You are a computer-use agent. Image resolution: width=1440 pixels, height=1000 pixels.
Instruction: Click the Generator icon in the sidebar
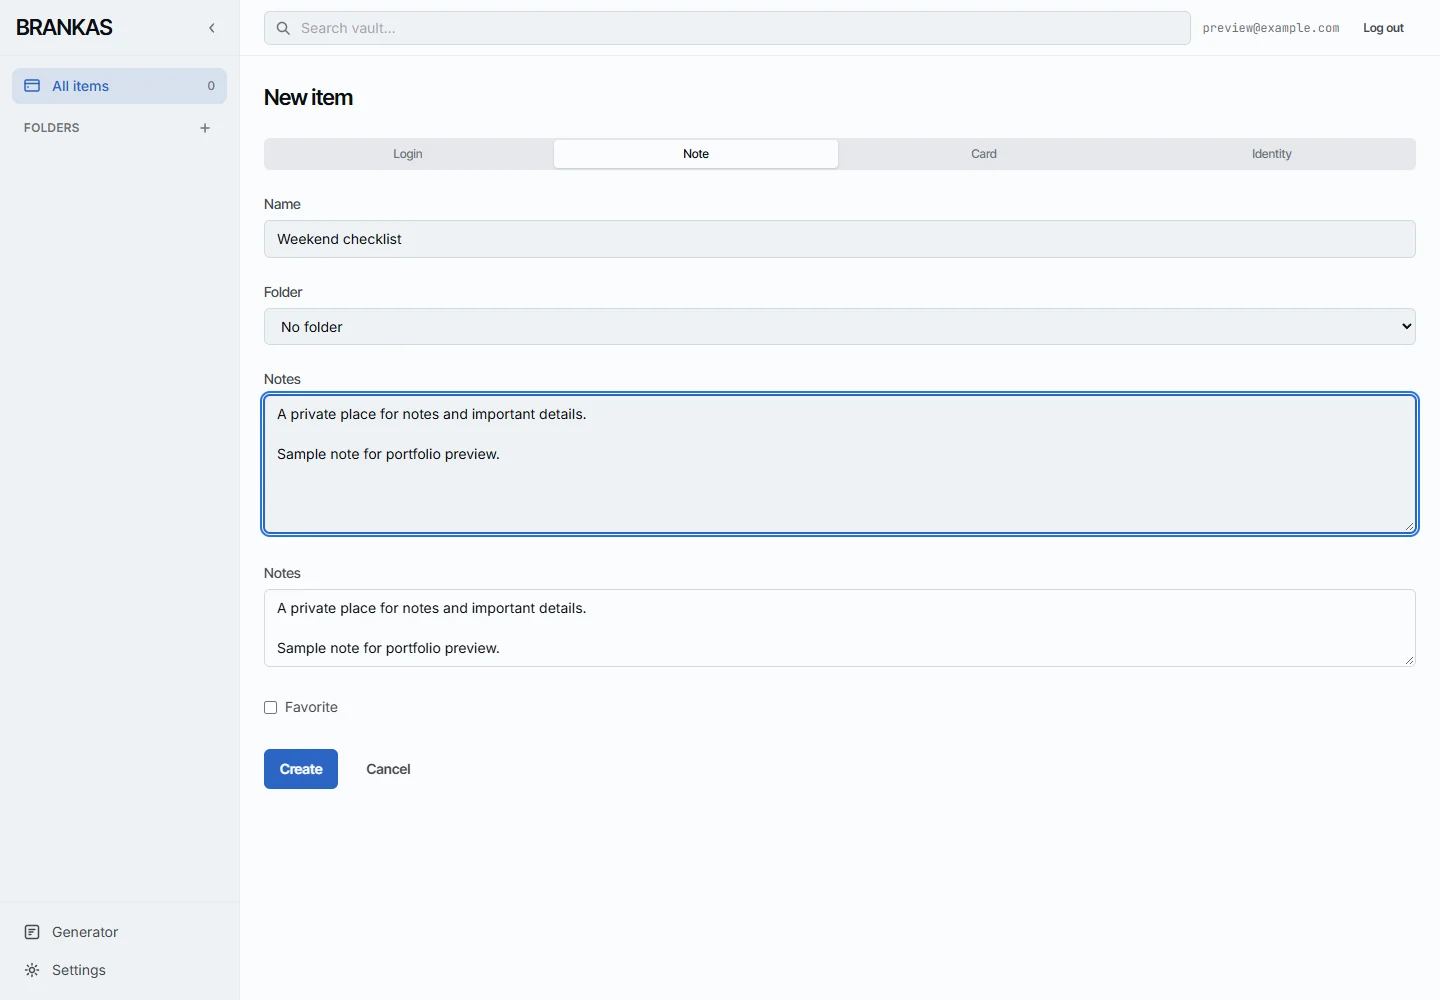pyautogui.click(x=32, y=932)
